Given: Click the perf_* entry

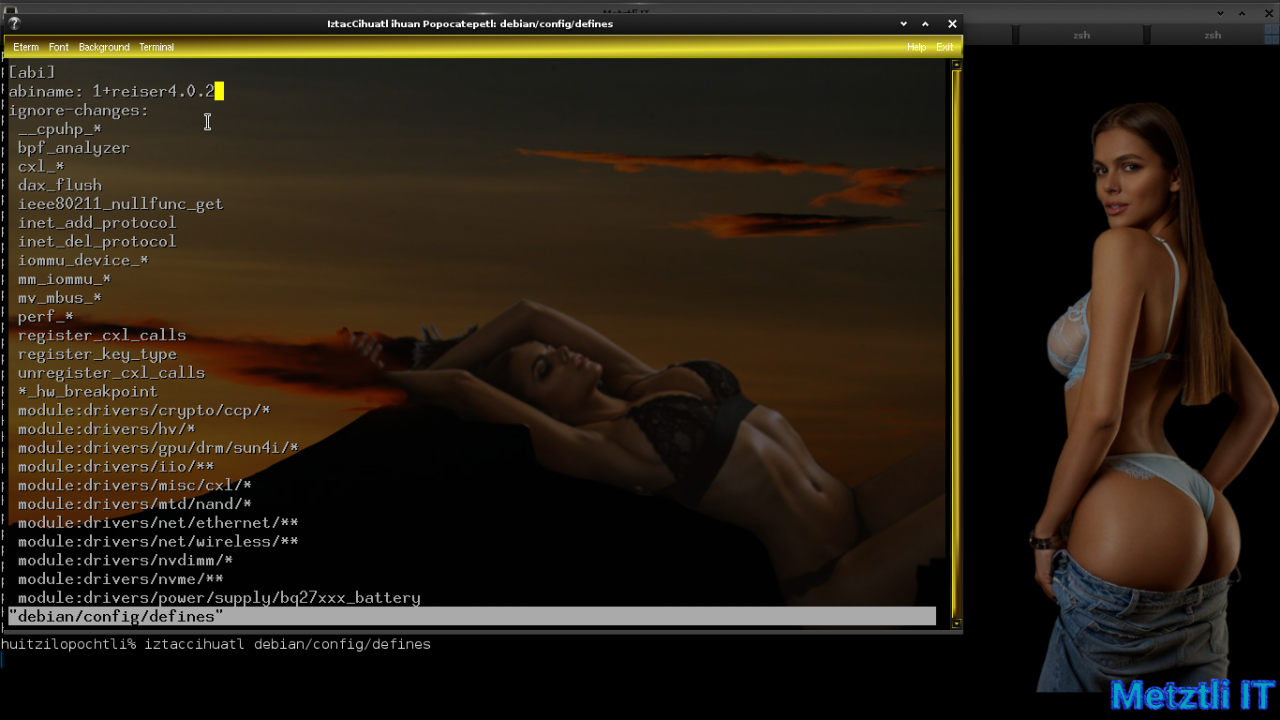Looking at the screenshot, I should click(45, 316).
